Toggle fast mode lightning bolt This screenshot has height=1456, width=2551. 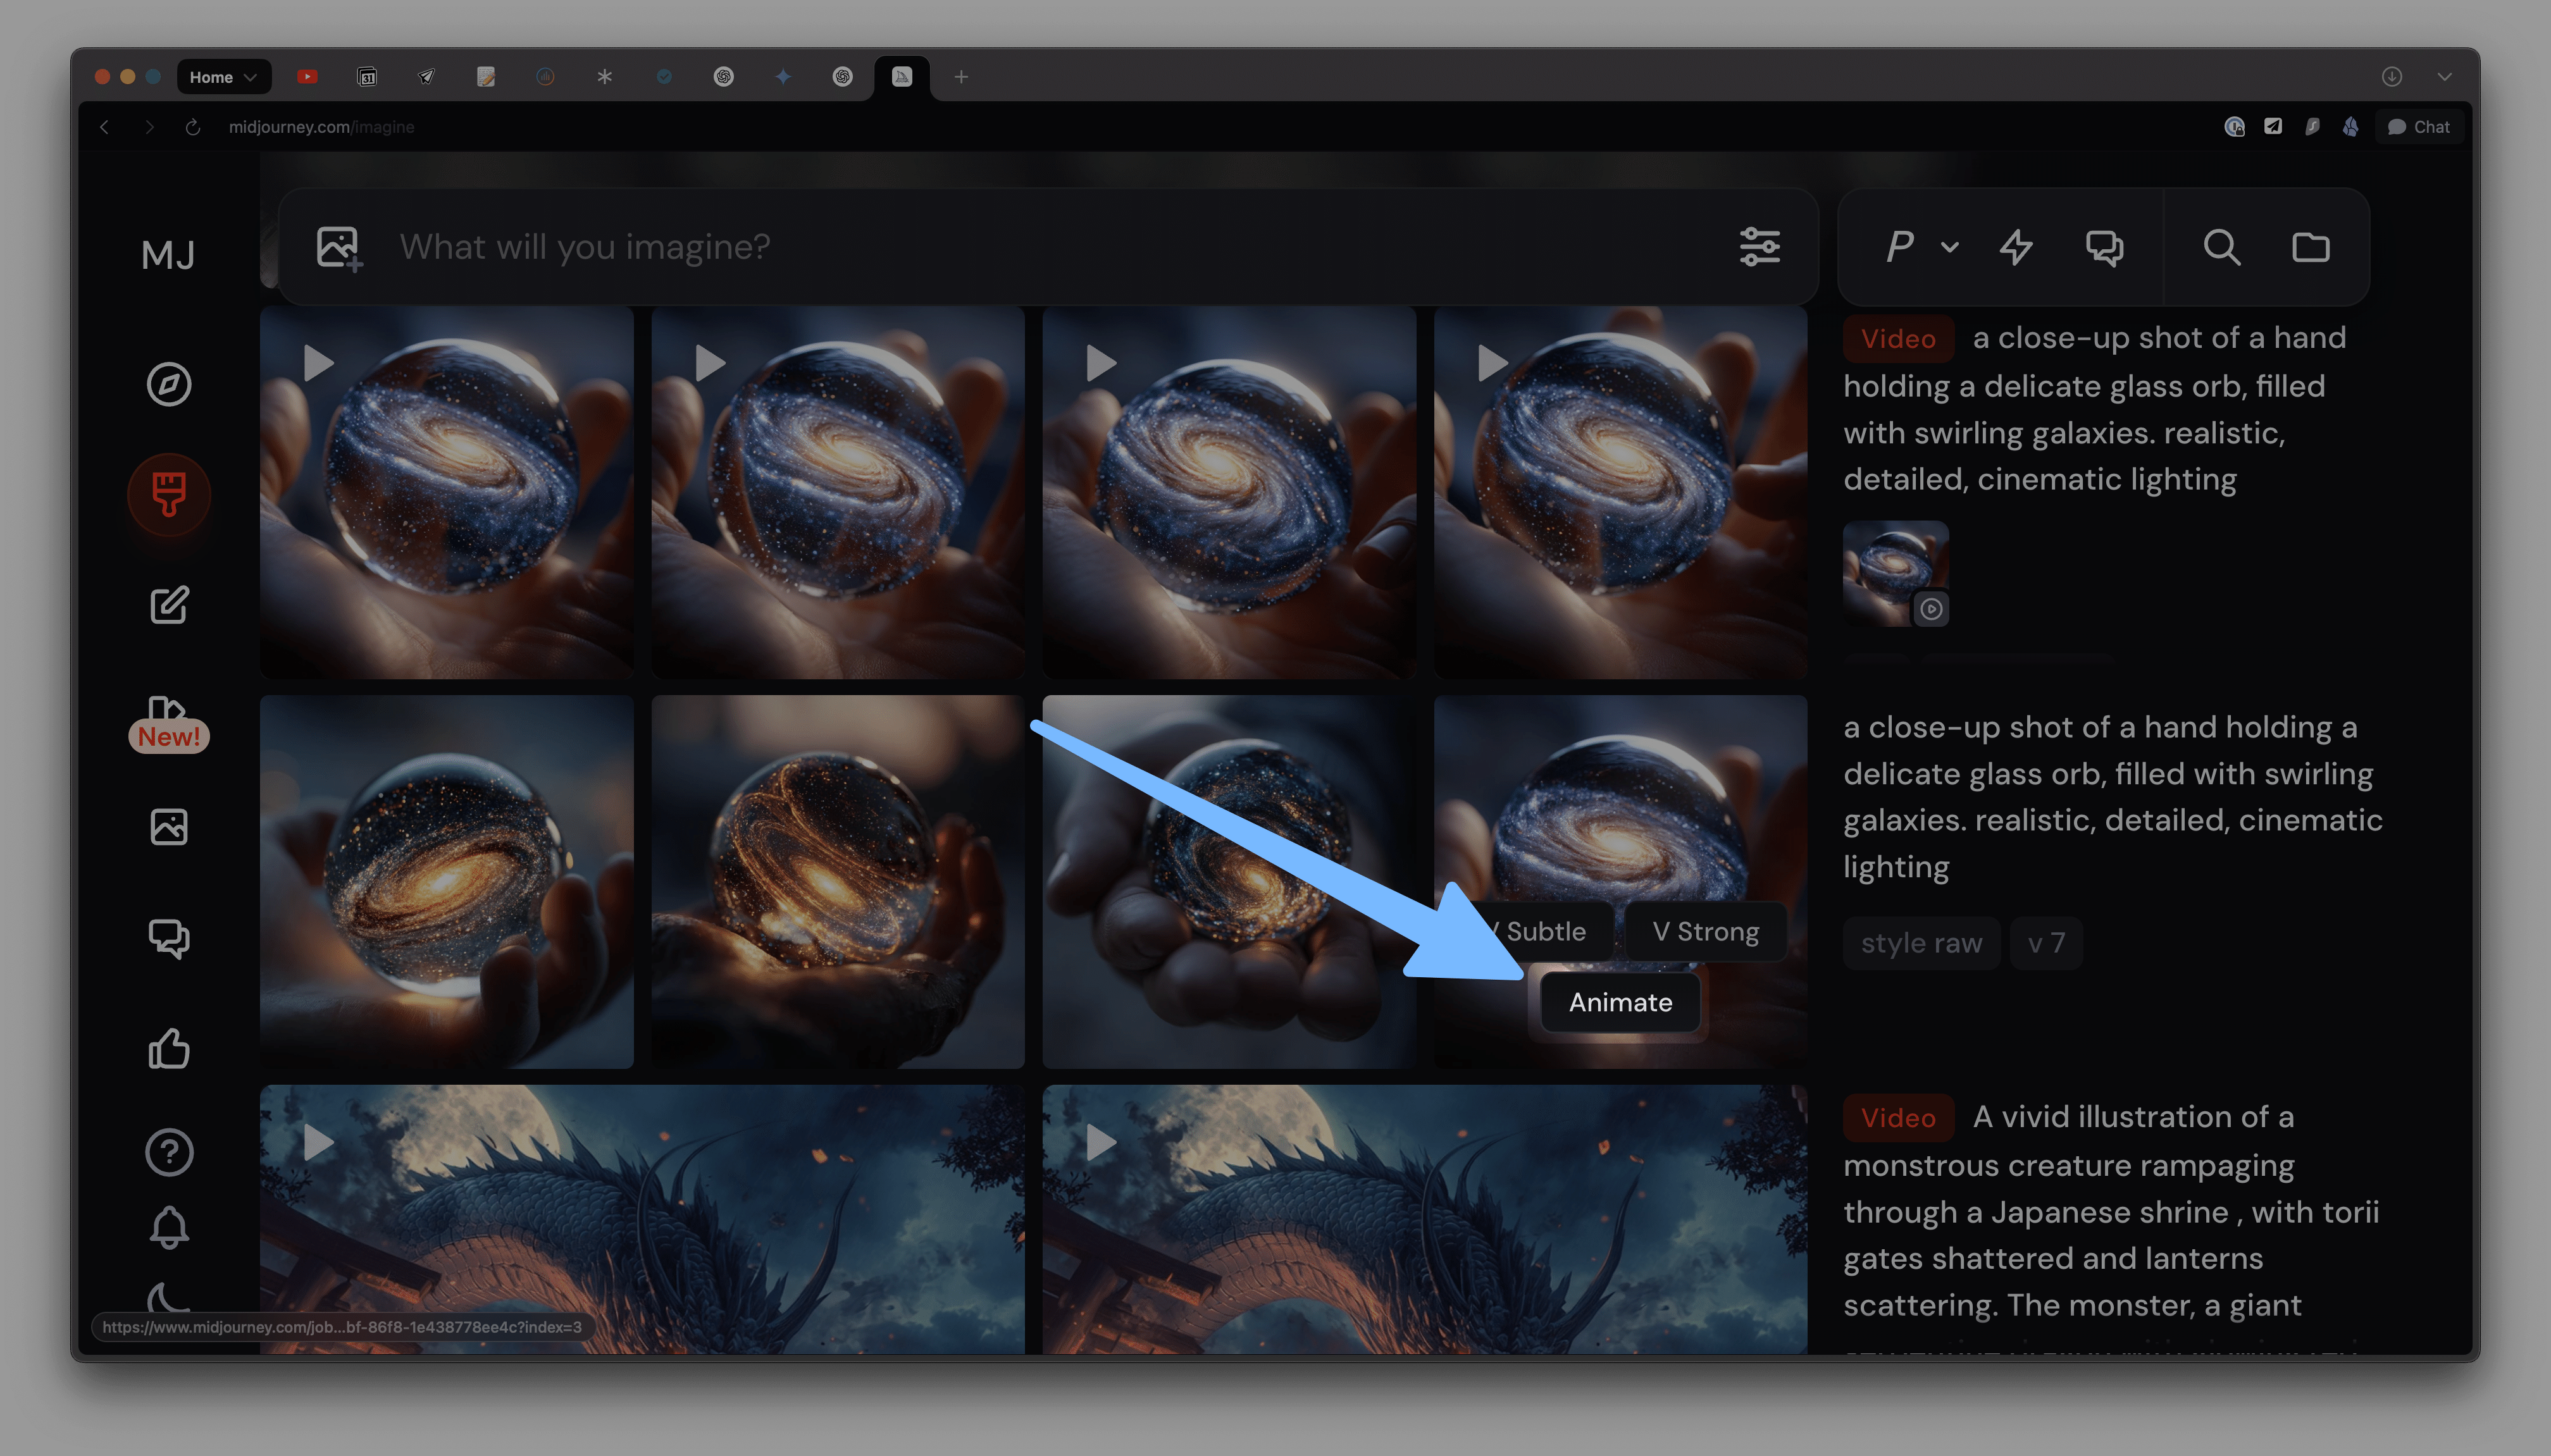pyautogui.click(x=2015, y=247)
